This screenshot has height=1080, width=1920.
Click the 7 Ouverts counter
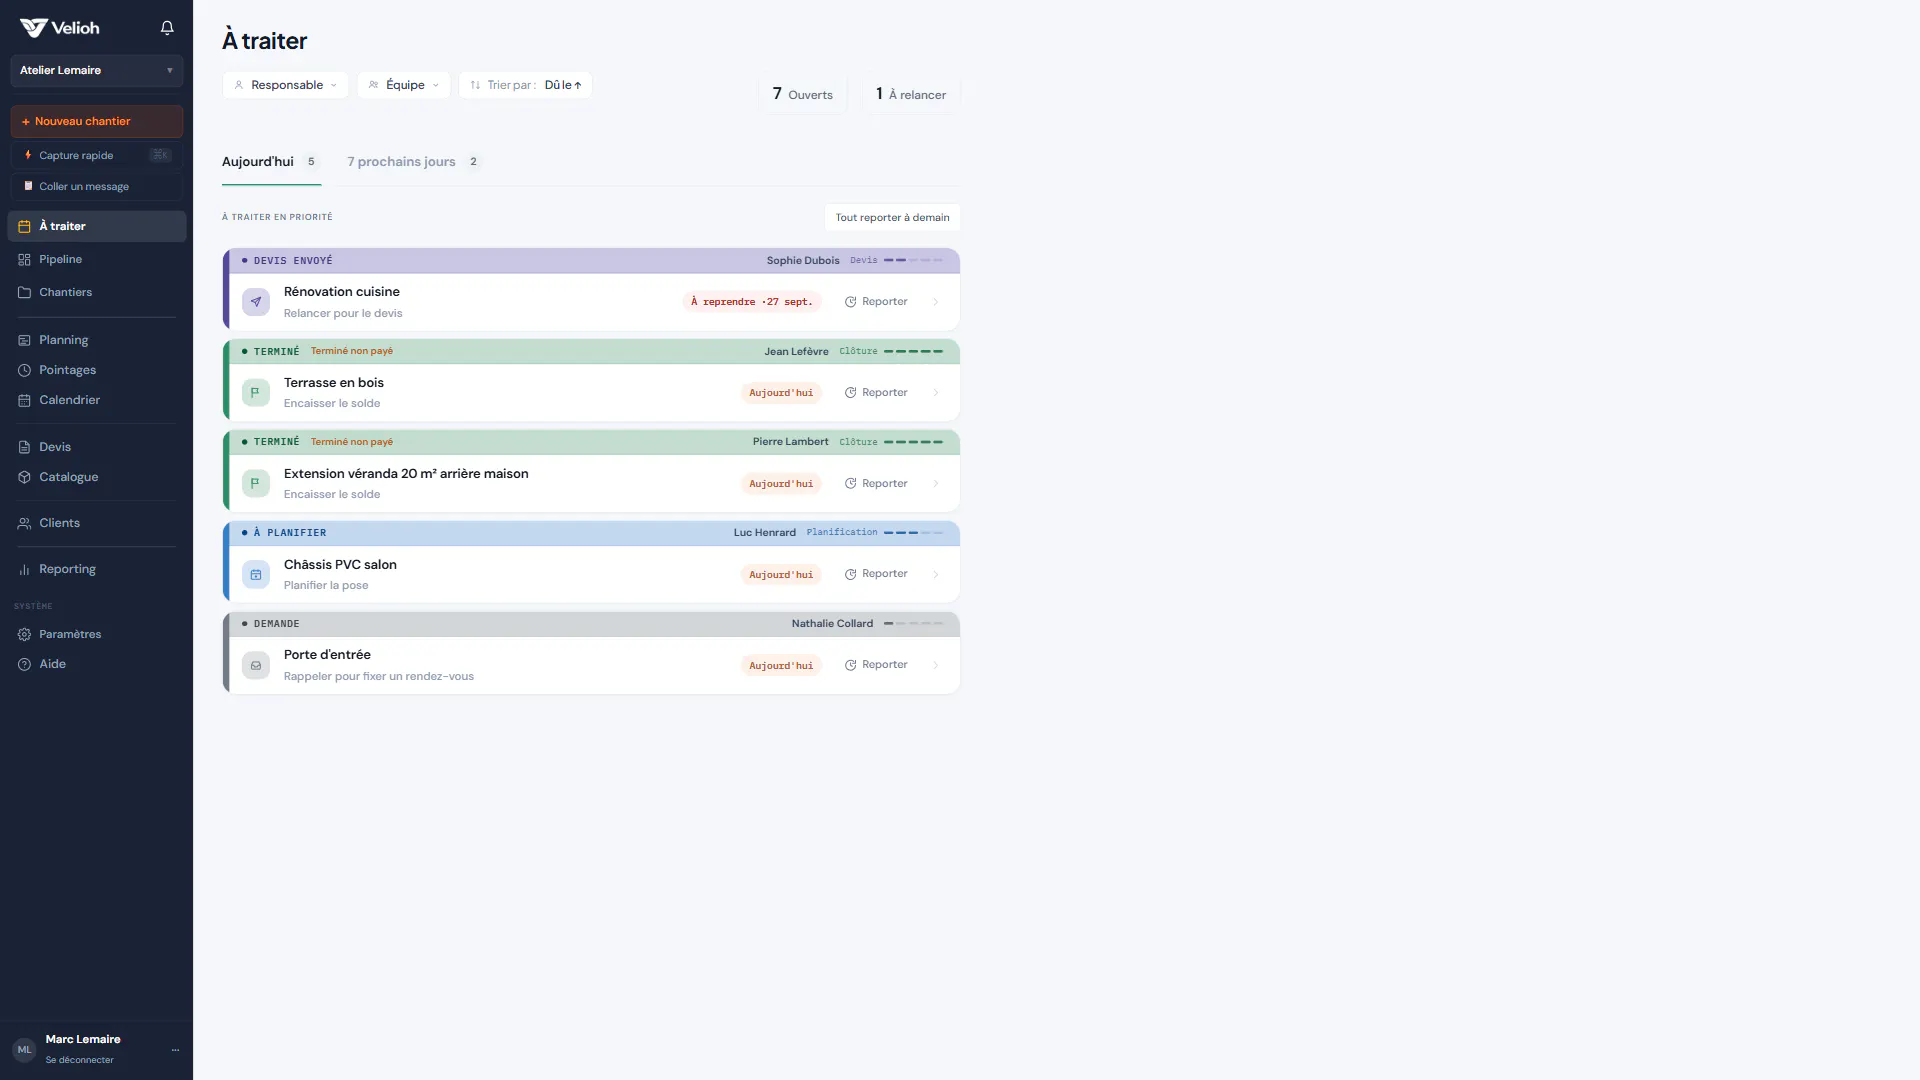click(x=803, y=94)
